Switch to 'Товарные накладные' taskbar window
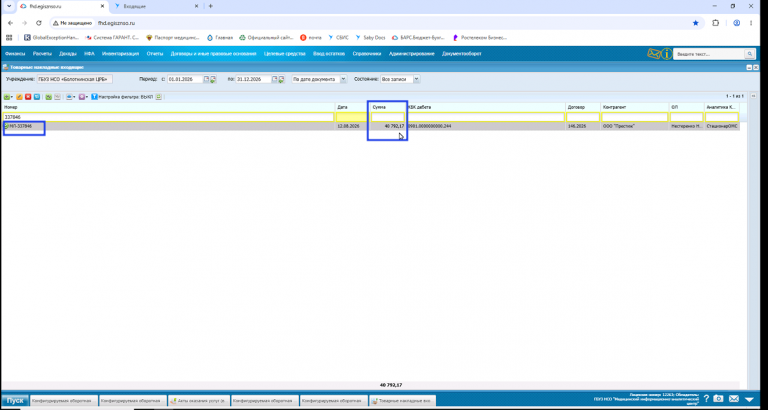Screen dimensions: 768x410 point(402,400)
